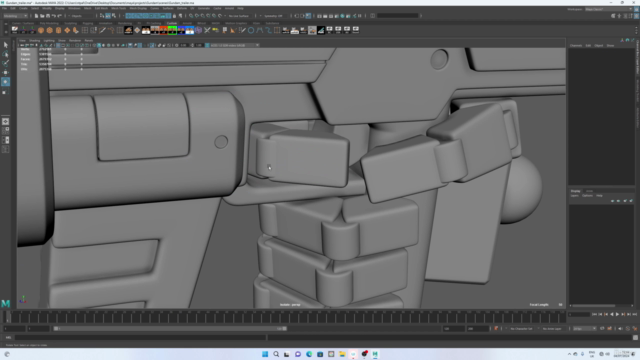Open File Explorer from the taskbar
The width and height of the screenshot is (640, 360).
pos(342,354)
